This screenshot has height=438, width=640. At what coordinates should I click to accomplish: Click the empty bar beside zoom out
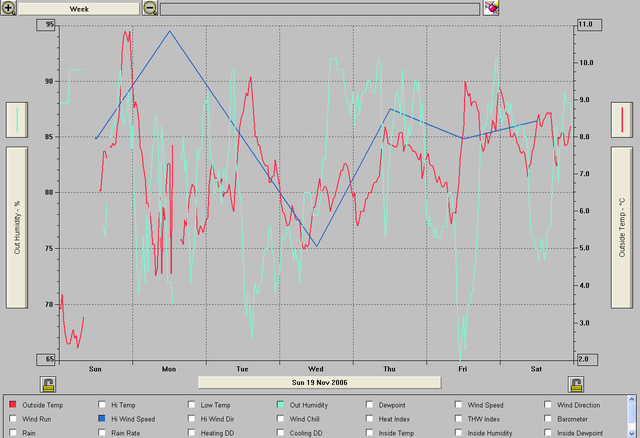click(320, 8)
